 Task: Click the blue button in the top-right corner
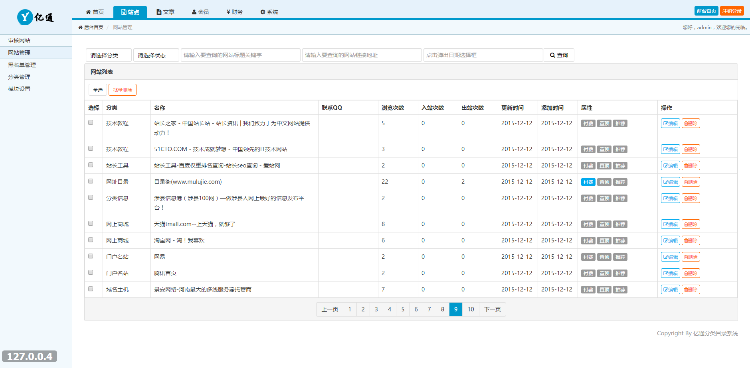click(x=706, y=11)
